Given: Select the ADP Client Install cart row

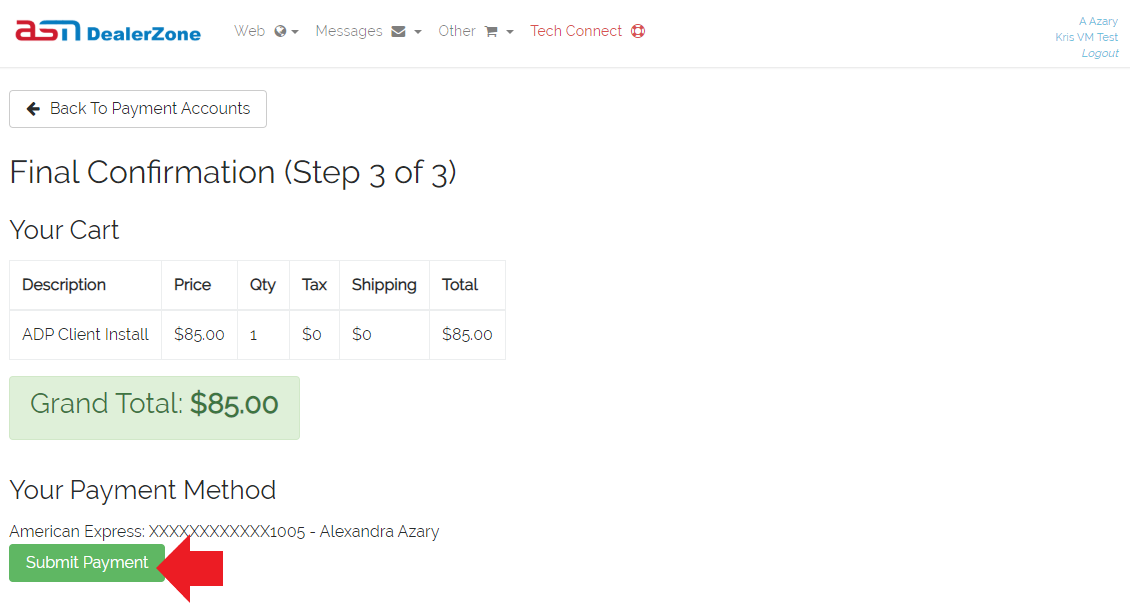Looking at the screenshot, I should coord(257,334).
